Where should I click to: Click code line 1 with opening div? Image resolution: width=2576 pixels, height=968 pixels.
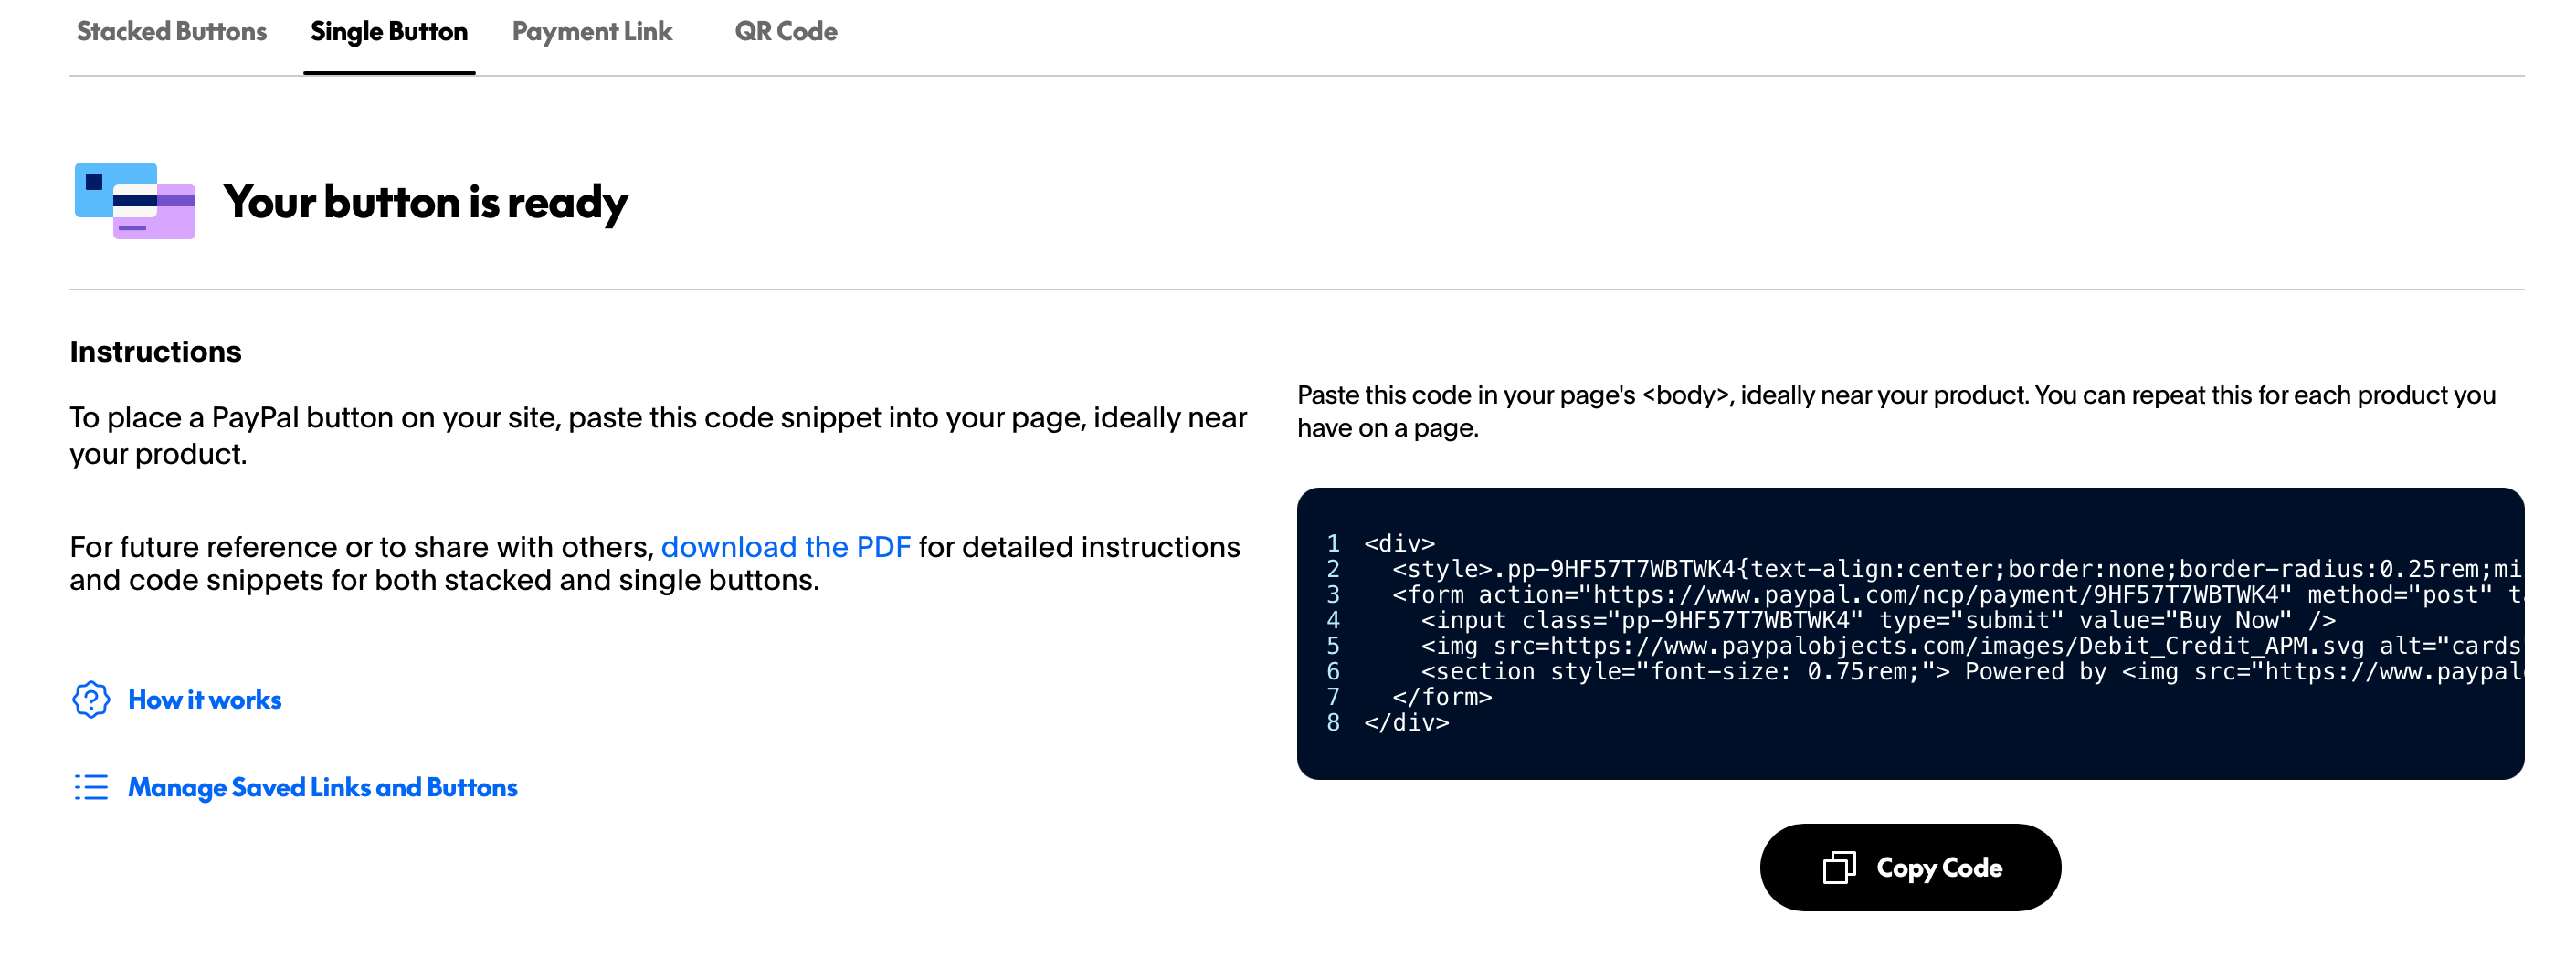(1400, 544)
